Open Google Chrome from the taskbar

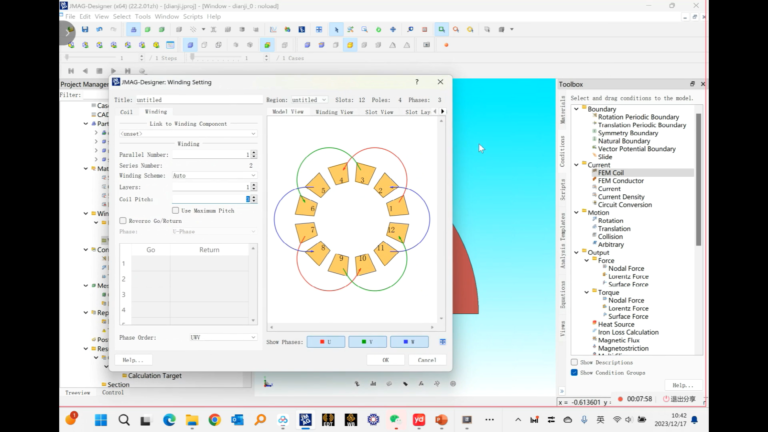[215, 420]
